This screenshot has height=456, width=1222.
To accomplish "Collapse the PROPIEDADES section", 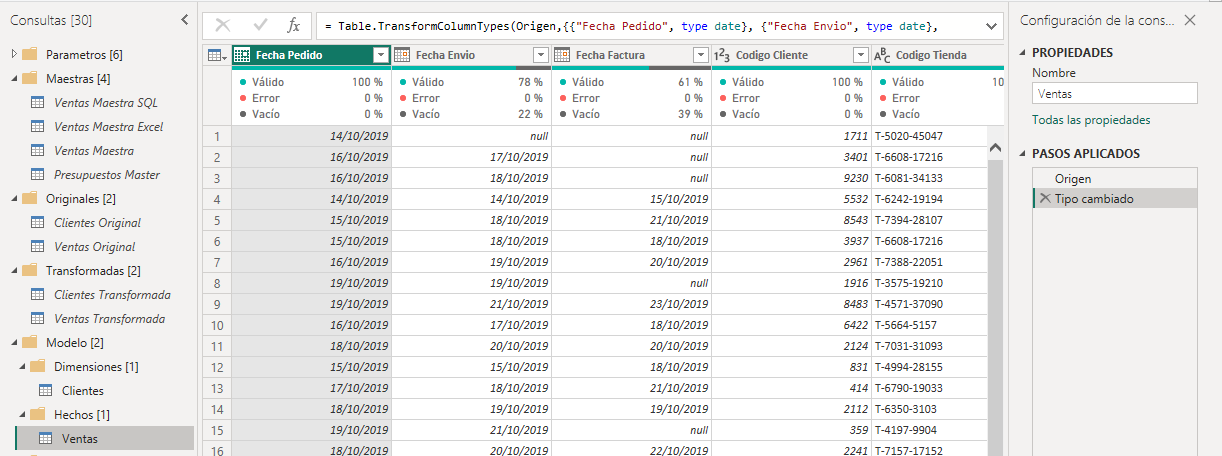I will [1024, 53].
